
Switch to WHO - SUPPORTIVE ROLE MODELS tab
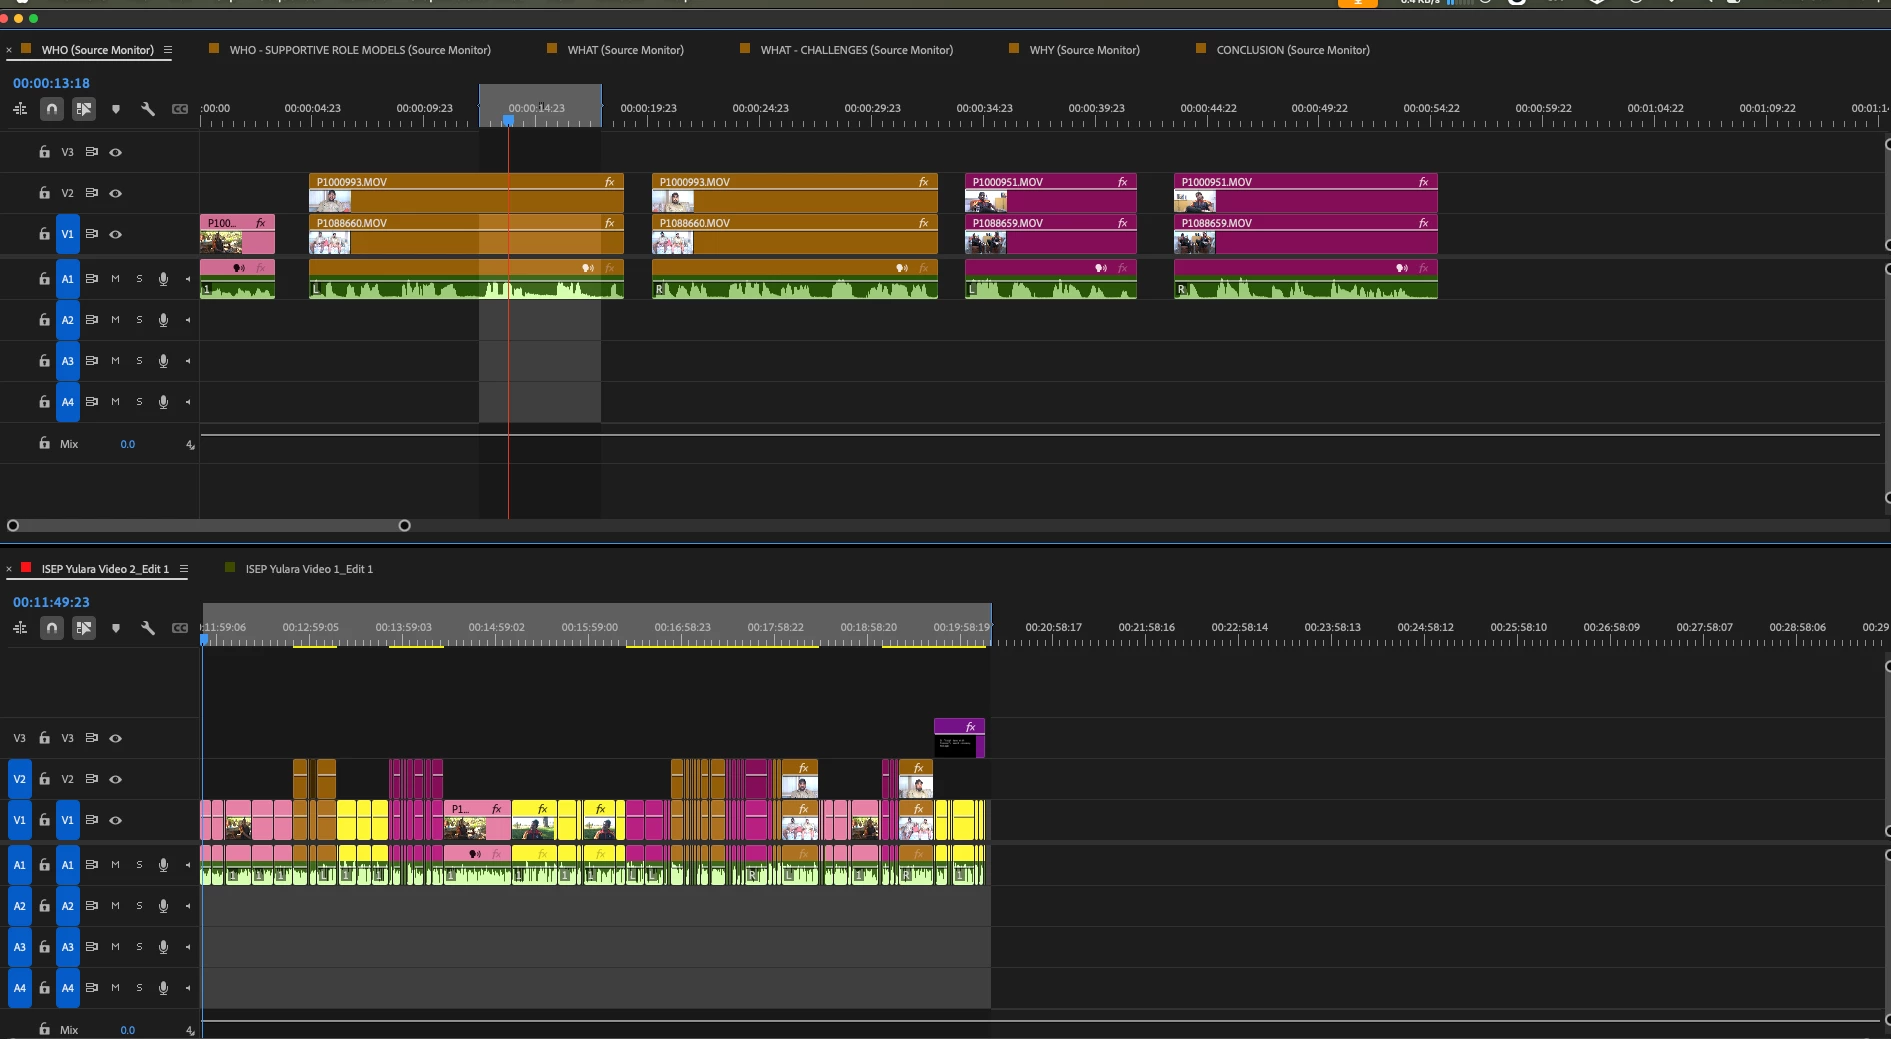(x=360, y=50)
